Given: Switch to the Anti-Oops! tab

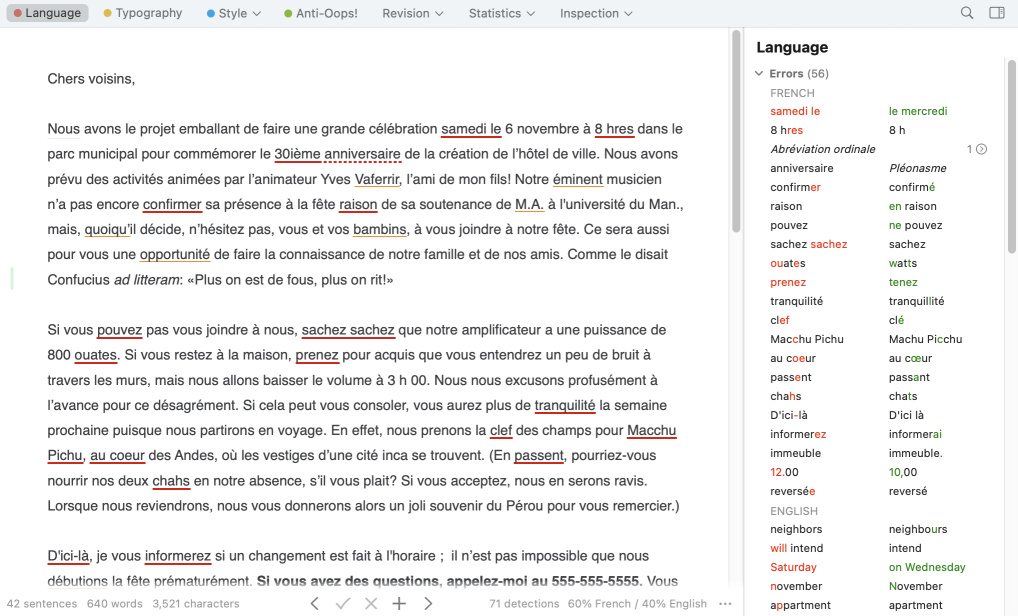Looking at the screenshot, I should (x=321, y=13).
